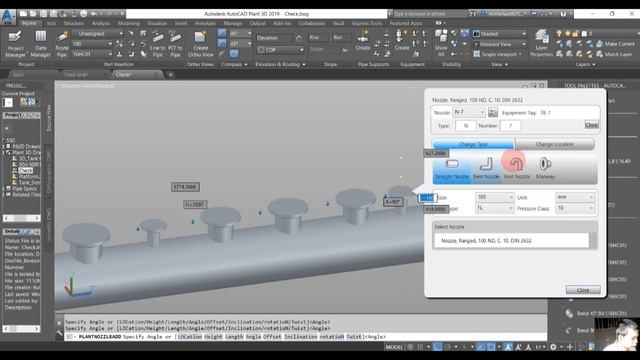Select the Vent Nozzle type
The height and width of the screenshot is (360, 640).
tap(516, 168)
